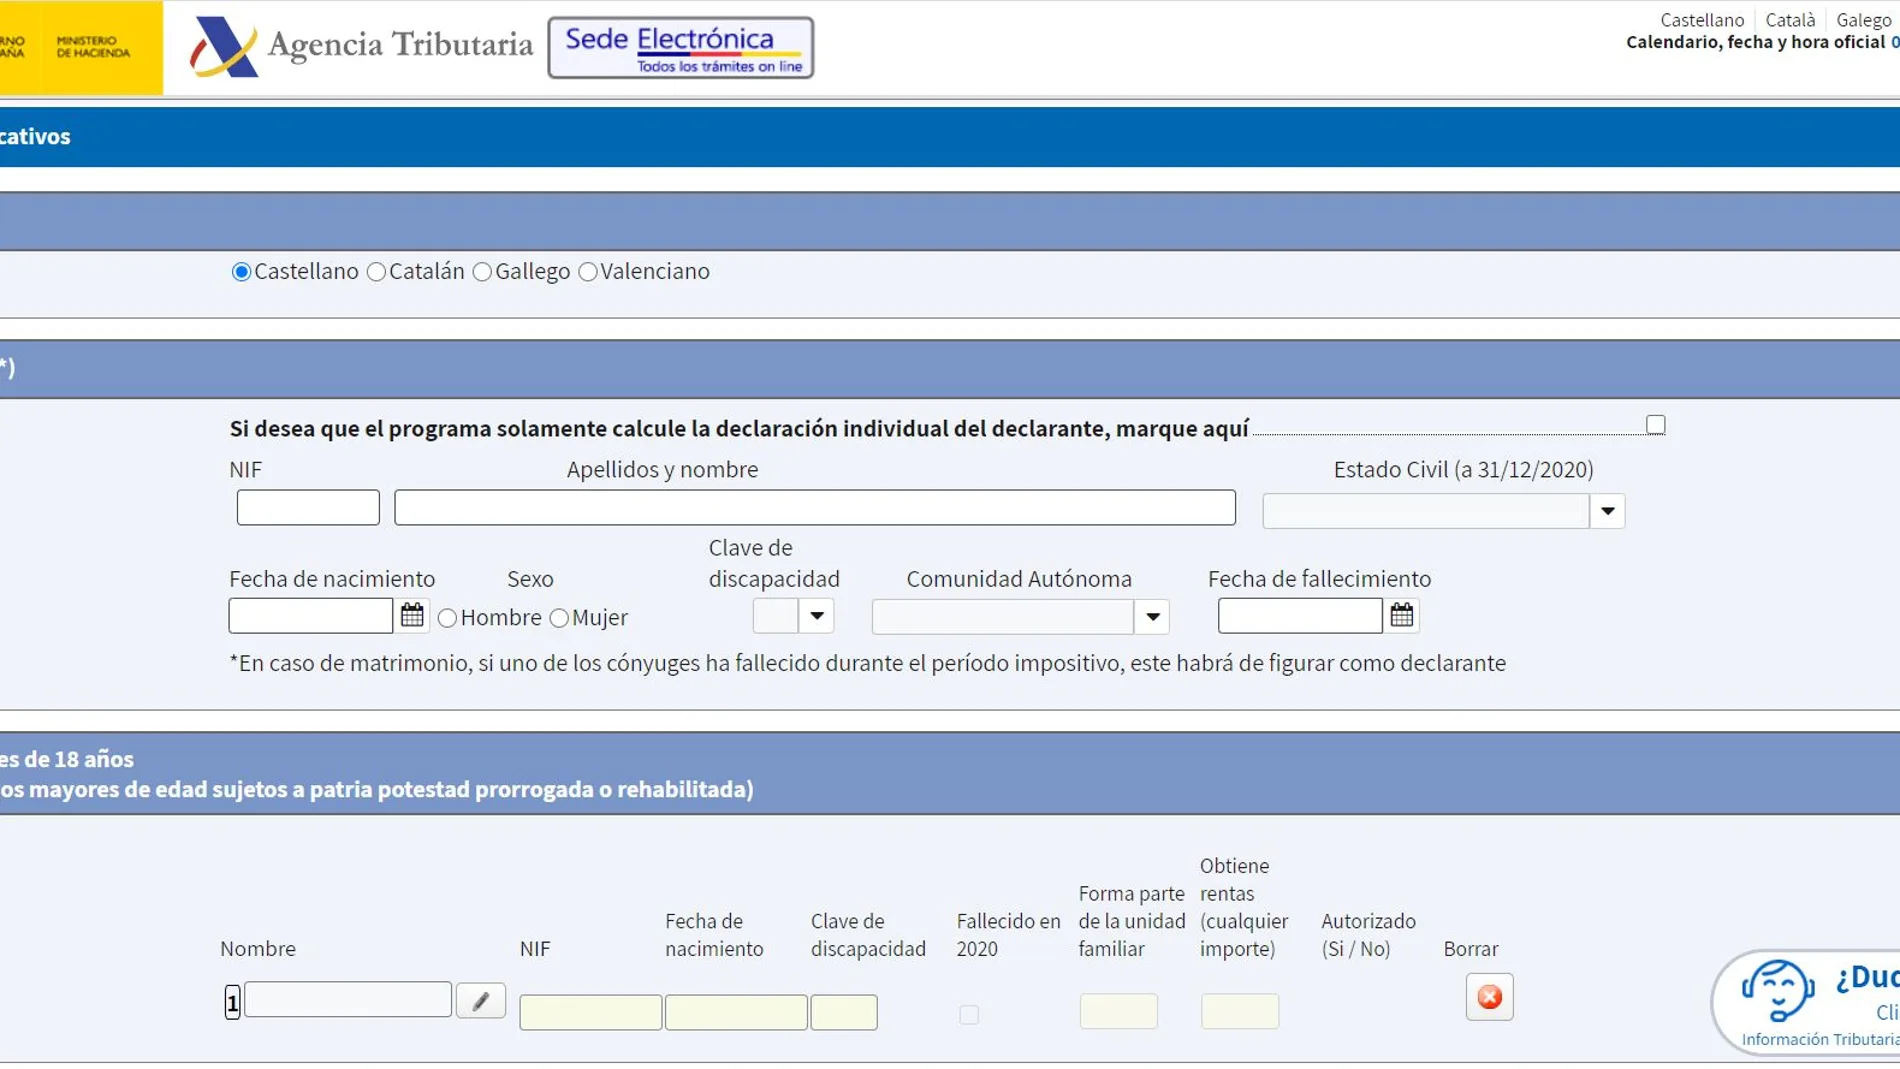
Task: Select the Valenciano language radio button
Action: coord(588,271)
